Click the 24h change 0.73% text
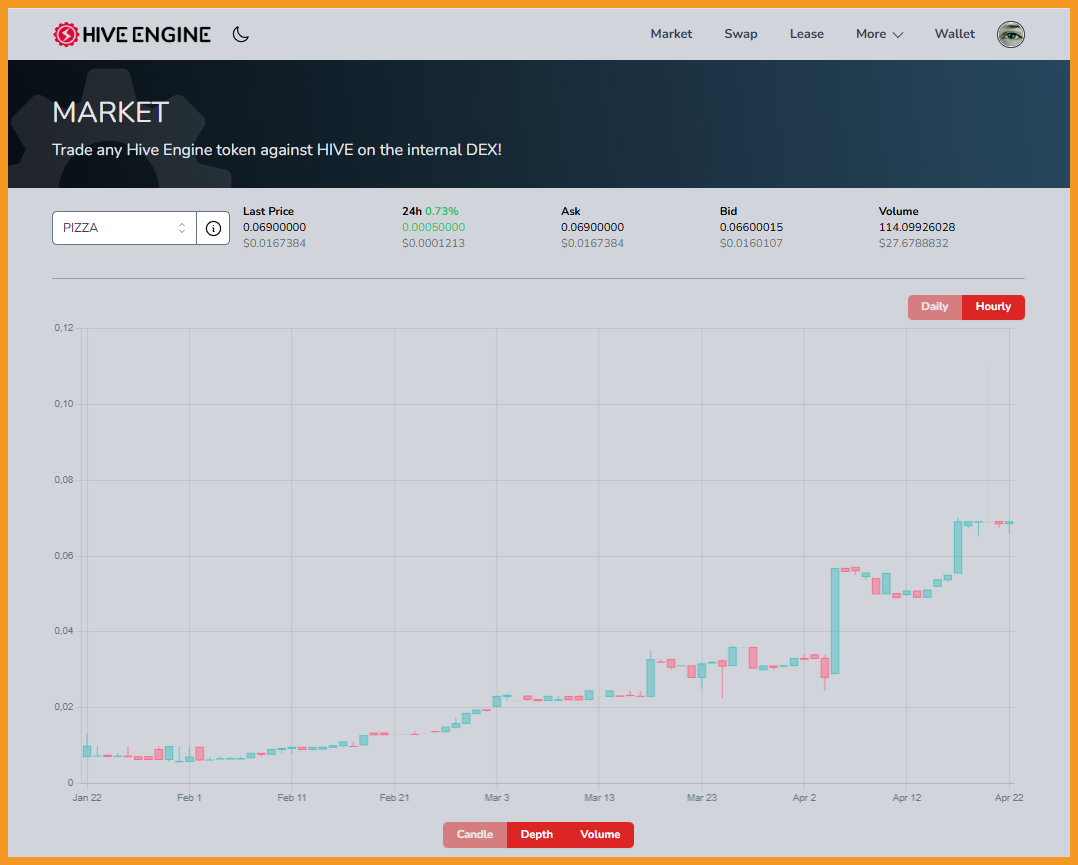This screenshot has width=1078, height=865. (441, 211)
